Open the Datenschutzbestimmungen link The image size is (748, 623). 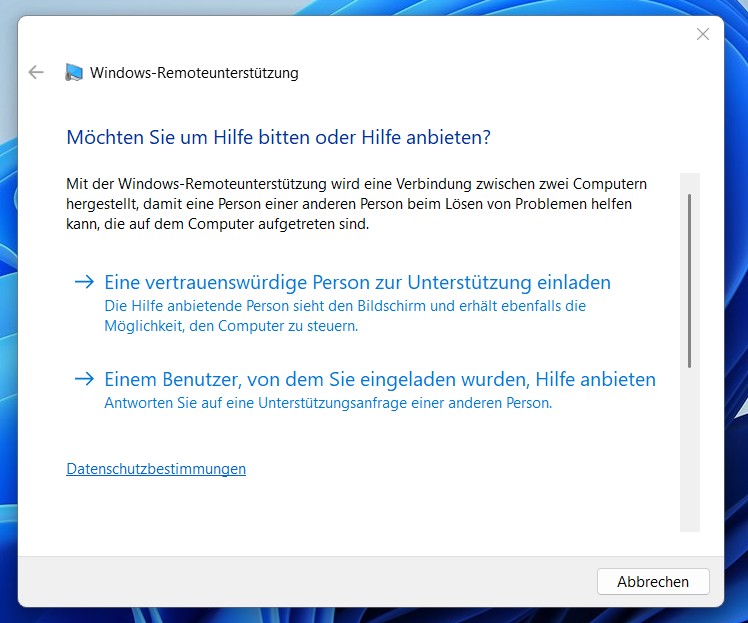pyautogui.click(x=156, y=468)
